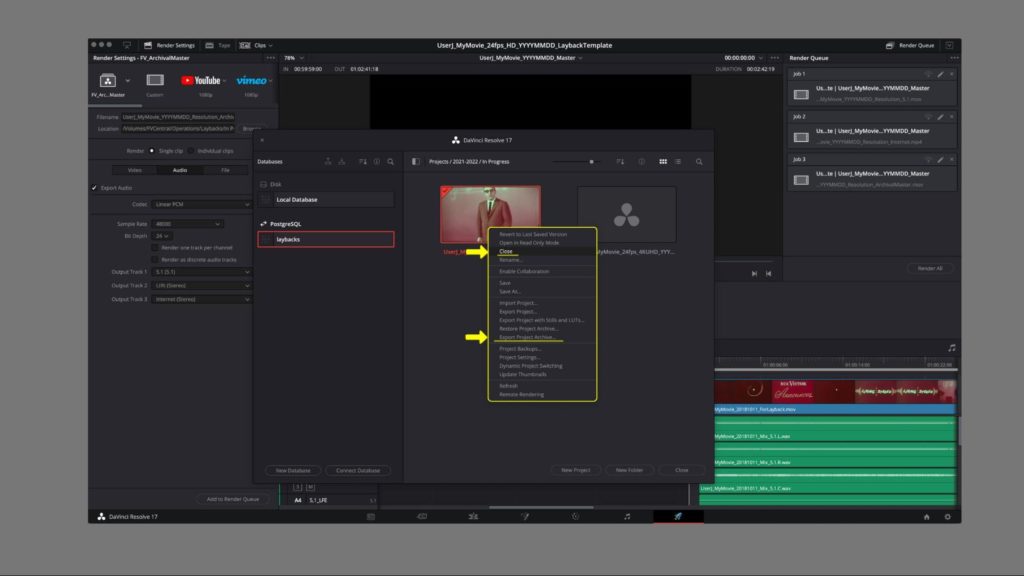Adjust the project thumbnail size slider
Viewport: 1024px width, 576px height.
point(592,161)
